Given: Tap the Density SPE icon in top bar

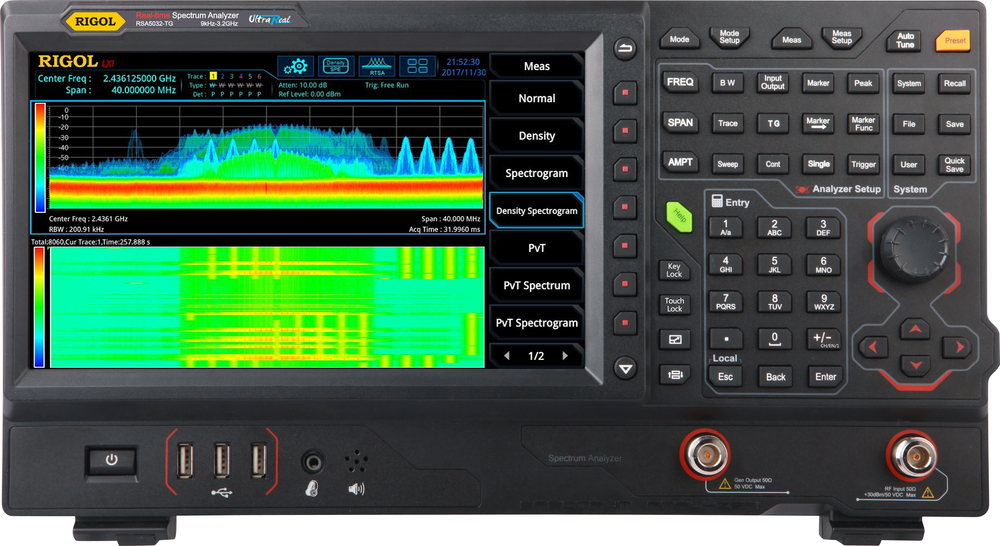Looking at the screenshot, I should tap(336, 67).
